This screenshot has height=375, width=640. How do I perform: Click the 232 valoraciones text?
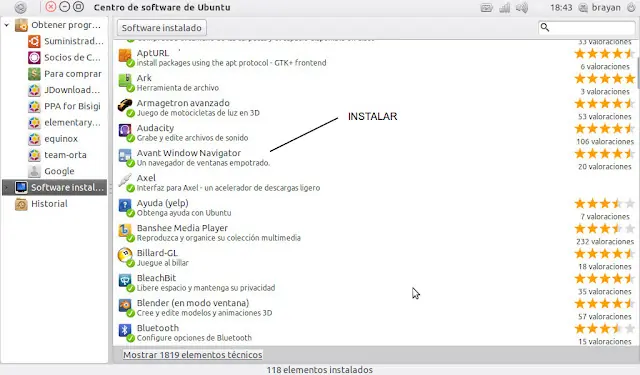[605, 242]
